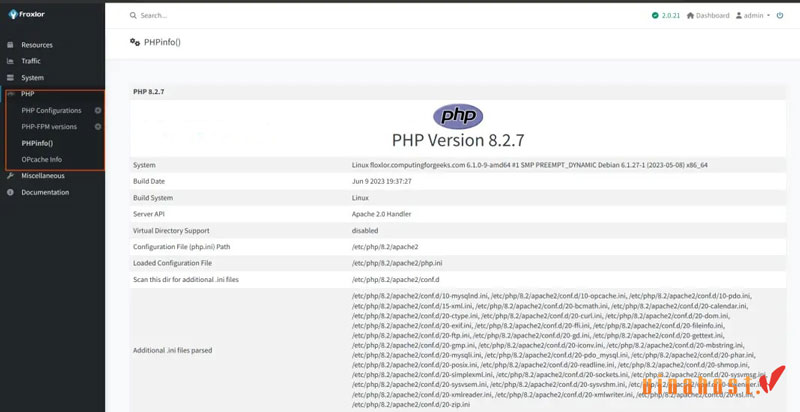
Task: Click the power logout icon
Action: [780, 15]
